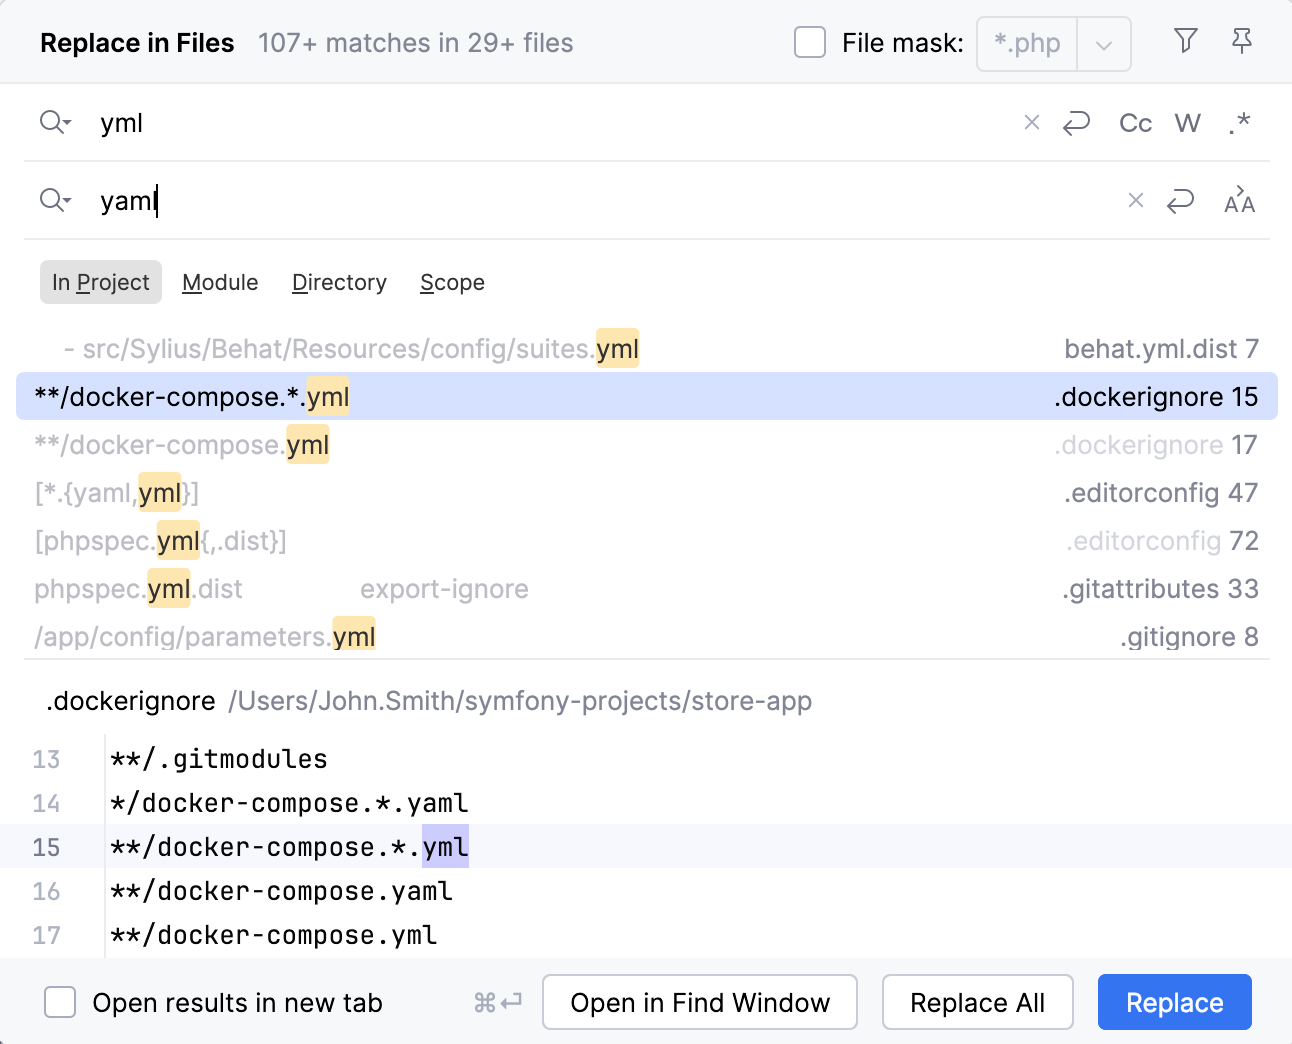Enable the File mask checkbox
Viewport: 1292px width, 1044px height.
[810, 42]
